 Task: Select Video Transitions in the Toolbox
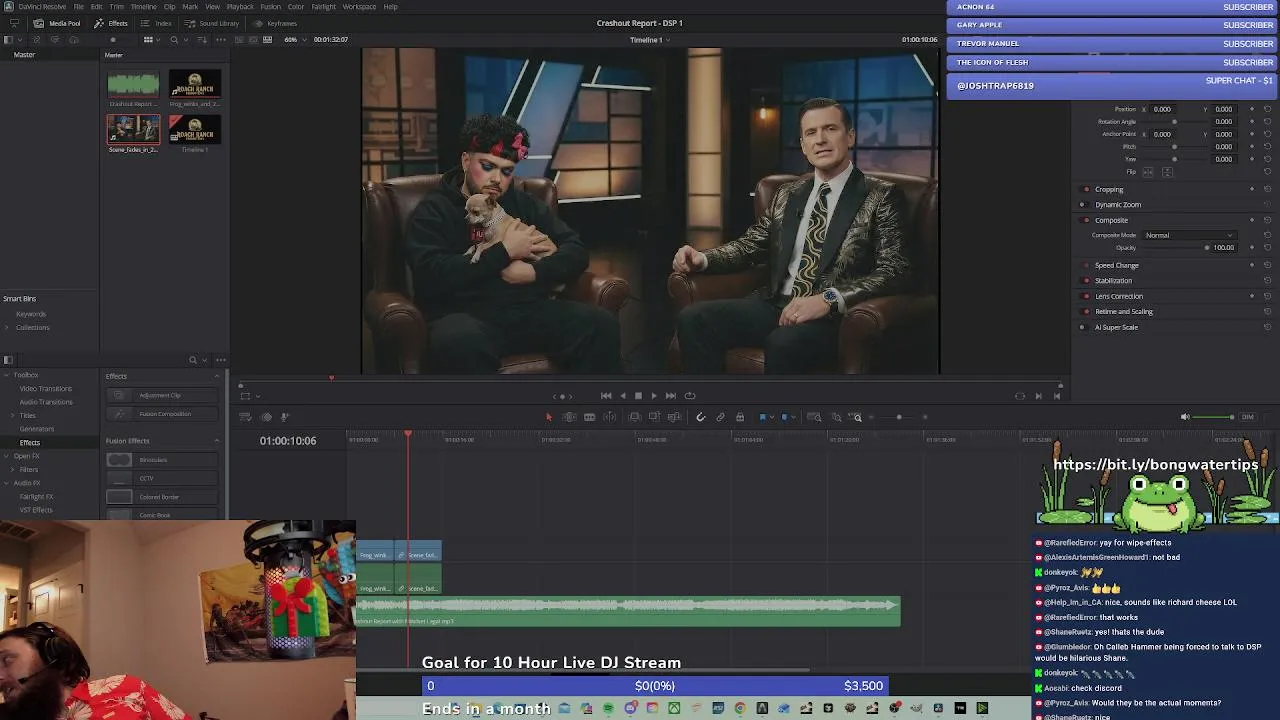pos(45,389)
